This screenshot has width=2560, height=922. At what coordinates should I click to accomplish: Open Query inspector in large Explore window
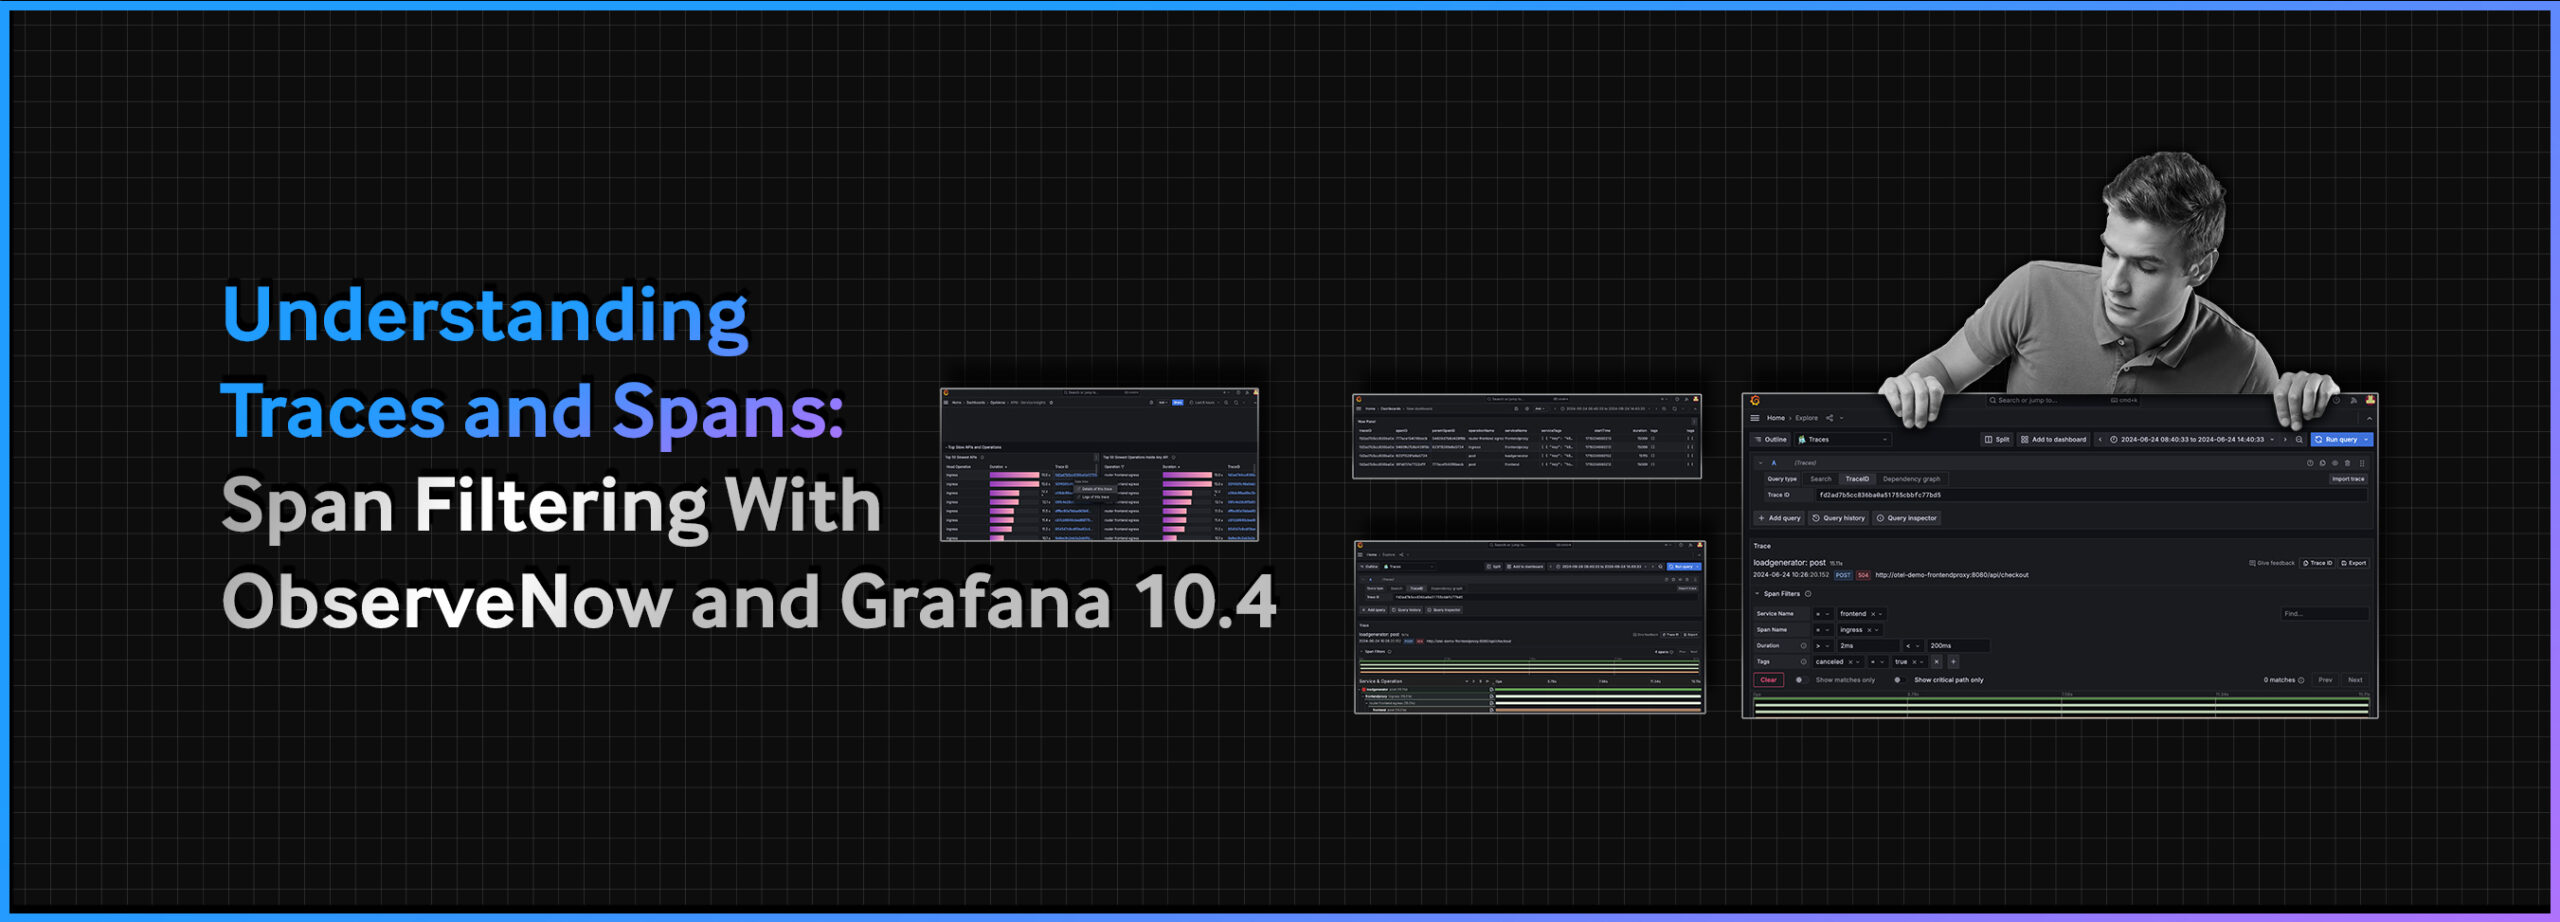pyautogui.click(x=1907, y=518)
